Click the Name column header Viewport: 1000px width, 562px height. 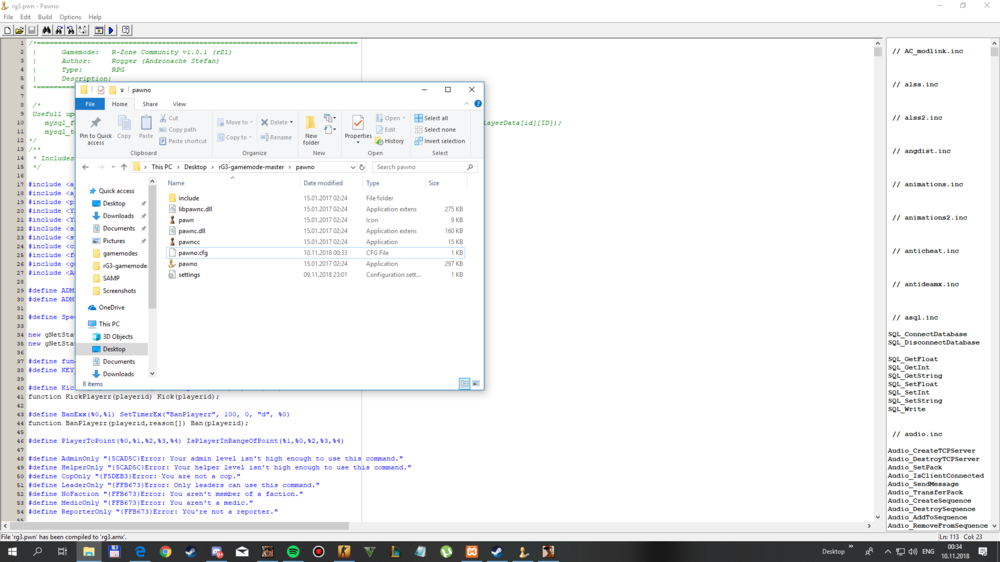click(x=176, y=183)
